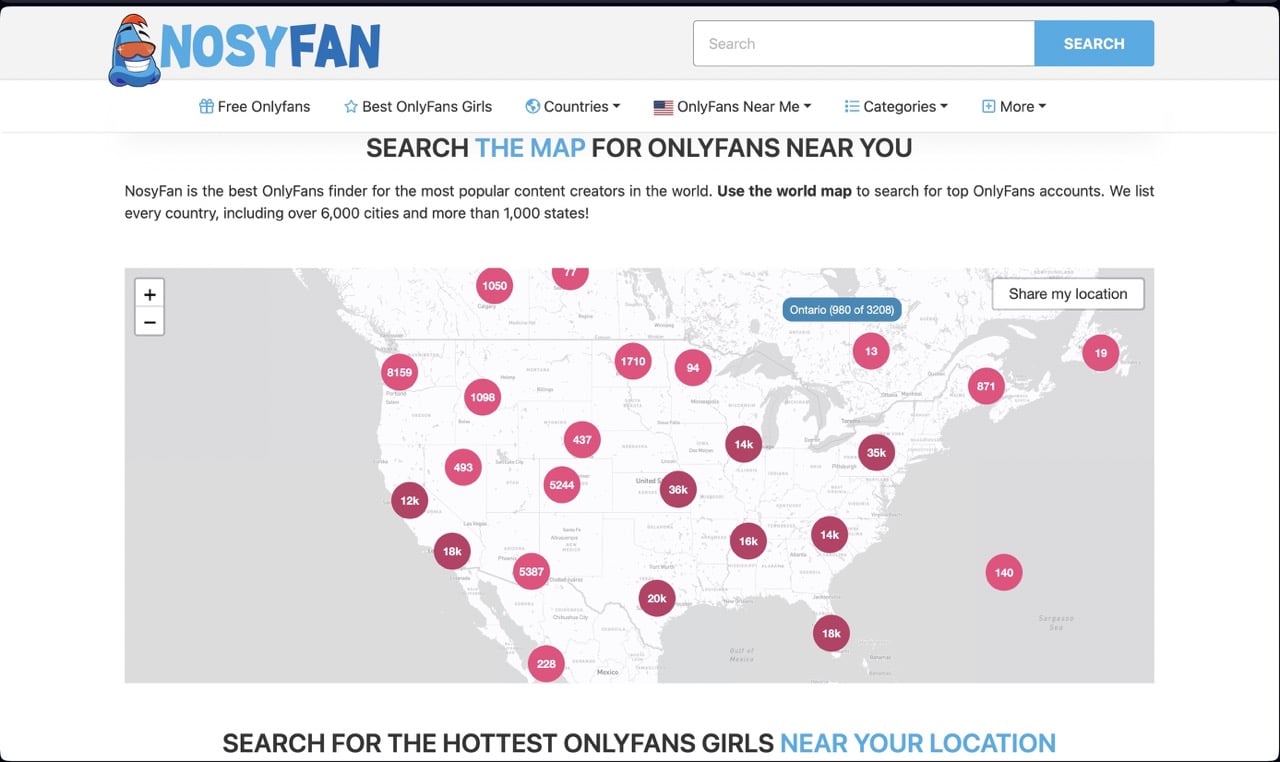This screenshot has height=762, width=1280.
Task: Select the 12k map cluster
Action: point(410,500)
